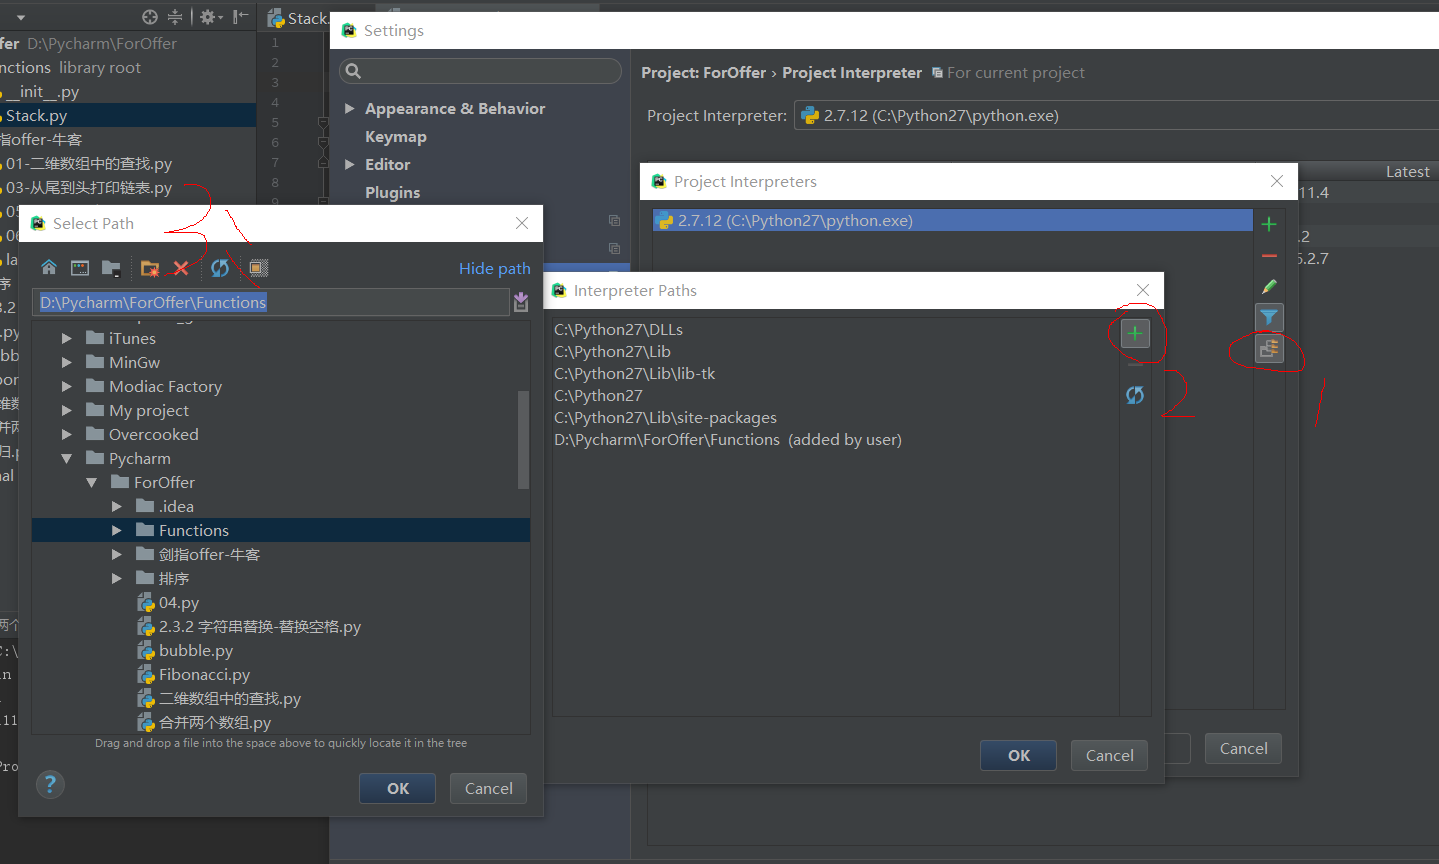1439x864 pixels.
Task: Focus the Settings search box
Action: pyautogui.click(x=480, y=71)
